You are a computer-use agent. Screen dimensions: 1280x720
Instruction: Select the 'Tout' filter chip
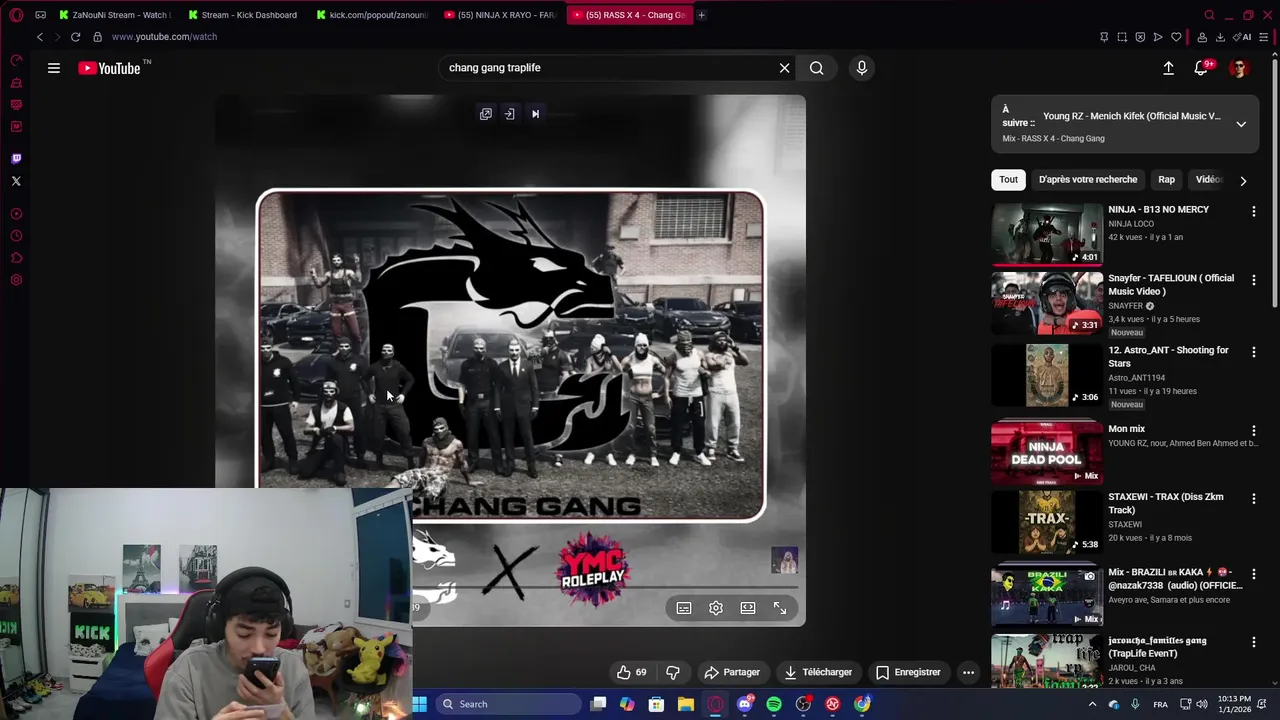(1008, 180)
